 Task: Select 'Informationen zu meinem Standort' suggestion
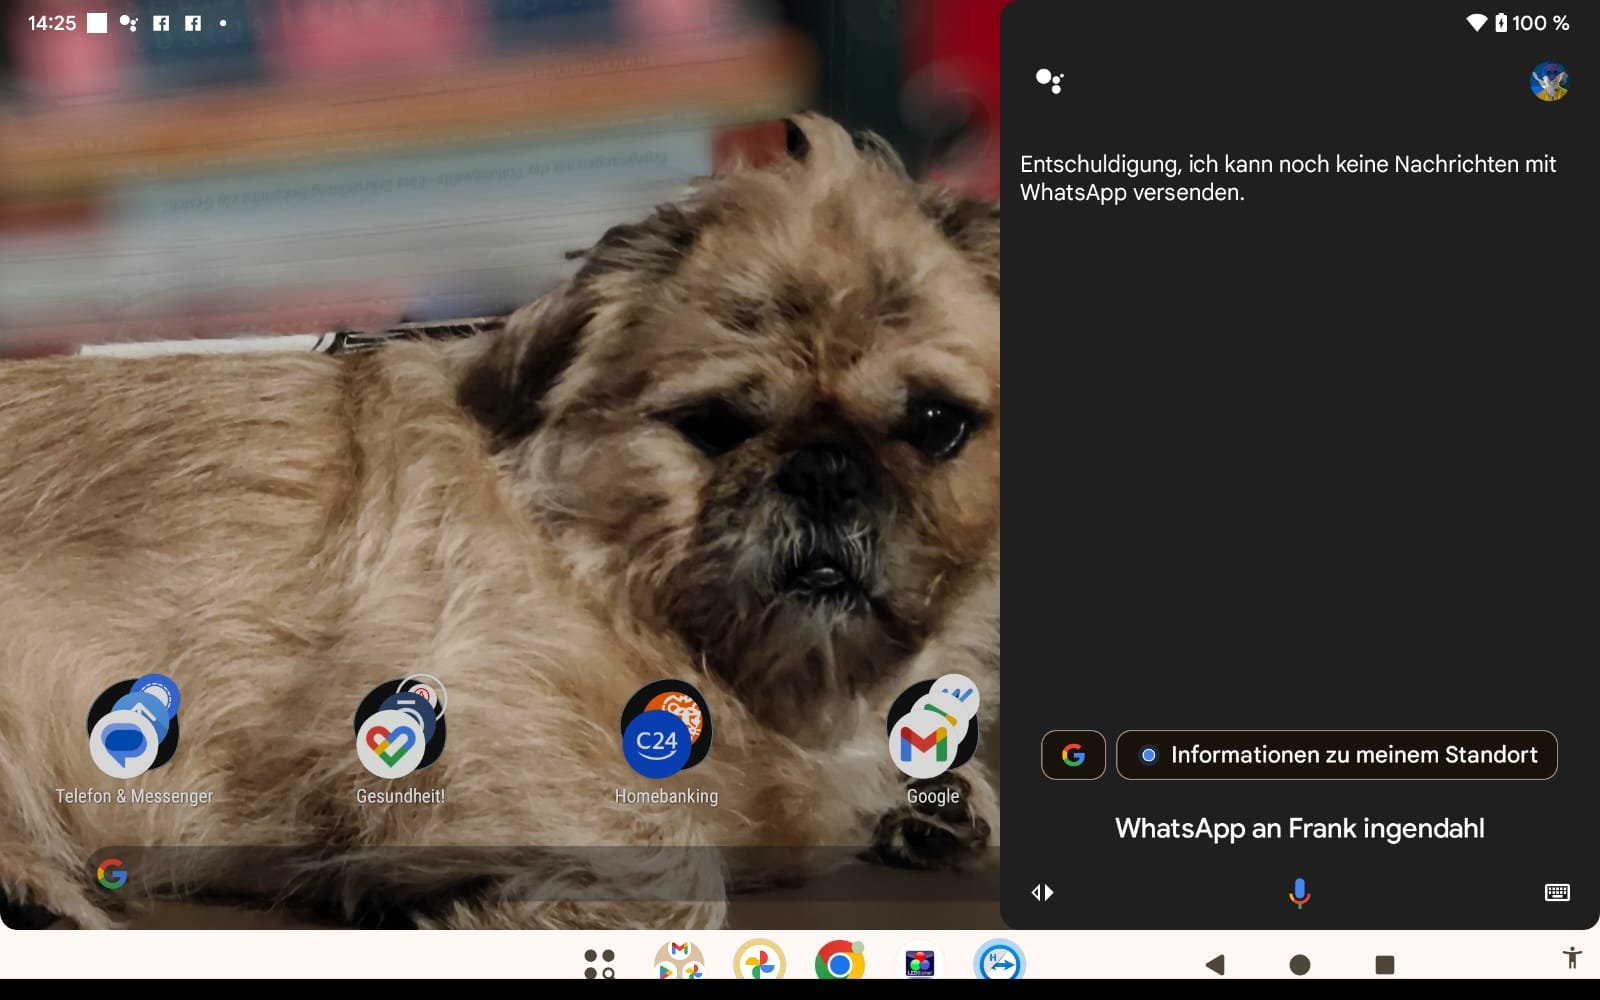click(1337, 755)
